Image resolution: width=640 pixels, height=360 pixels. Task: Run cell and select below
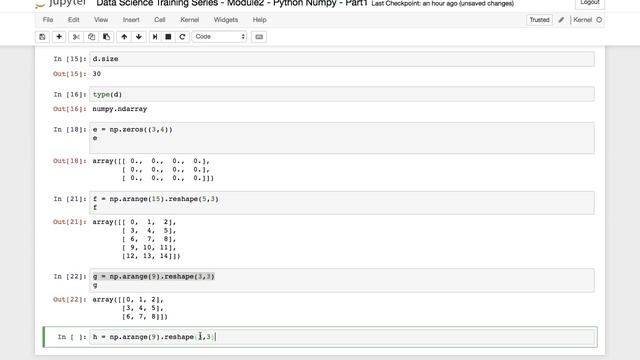click(155, 37)
